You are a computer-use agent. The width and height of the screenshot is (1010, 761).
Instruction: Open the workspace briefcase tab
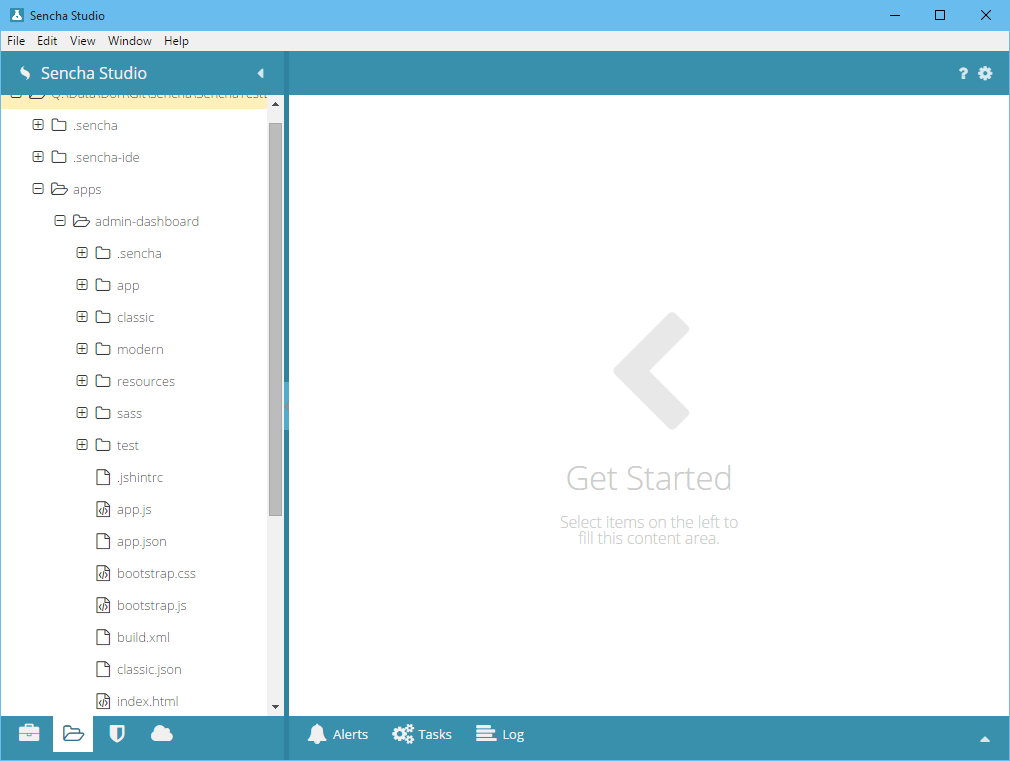point(29,733)
